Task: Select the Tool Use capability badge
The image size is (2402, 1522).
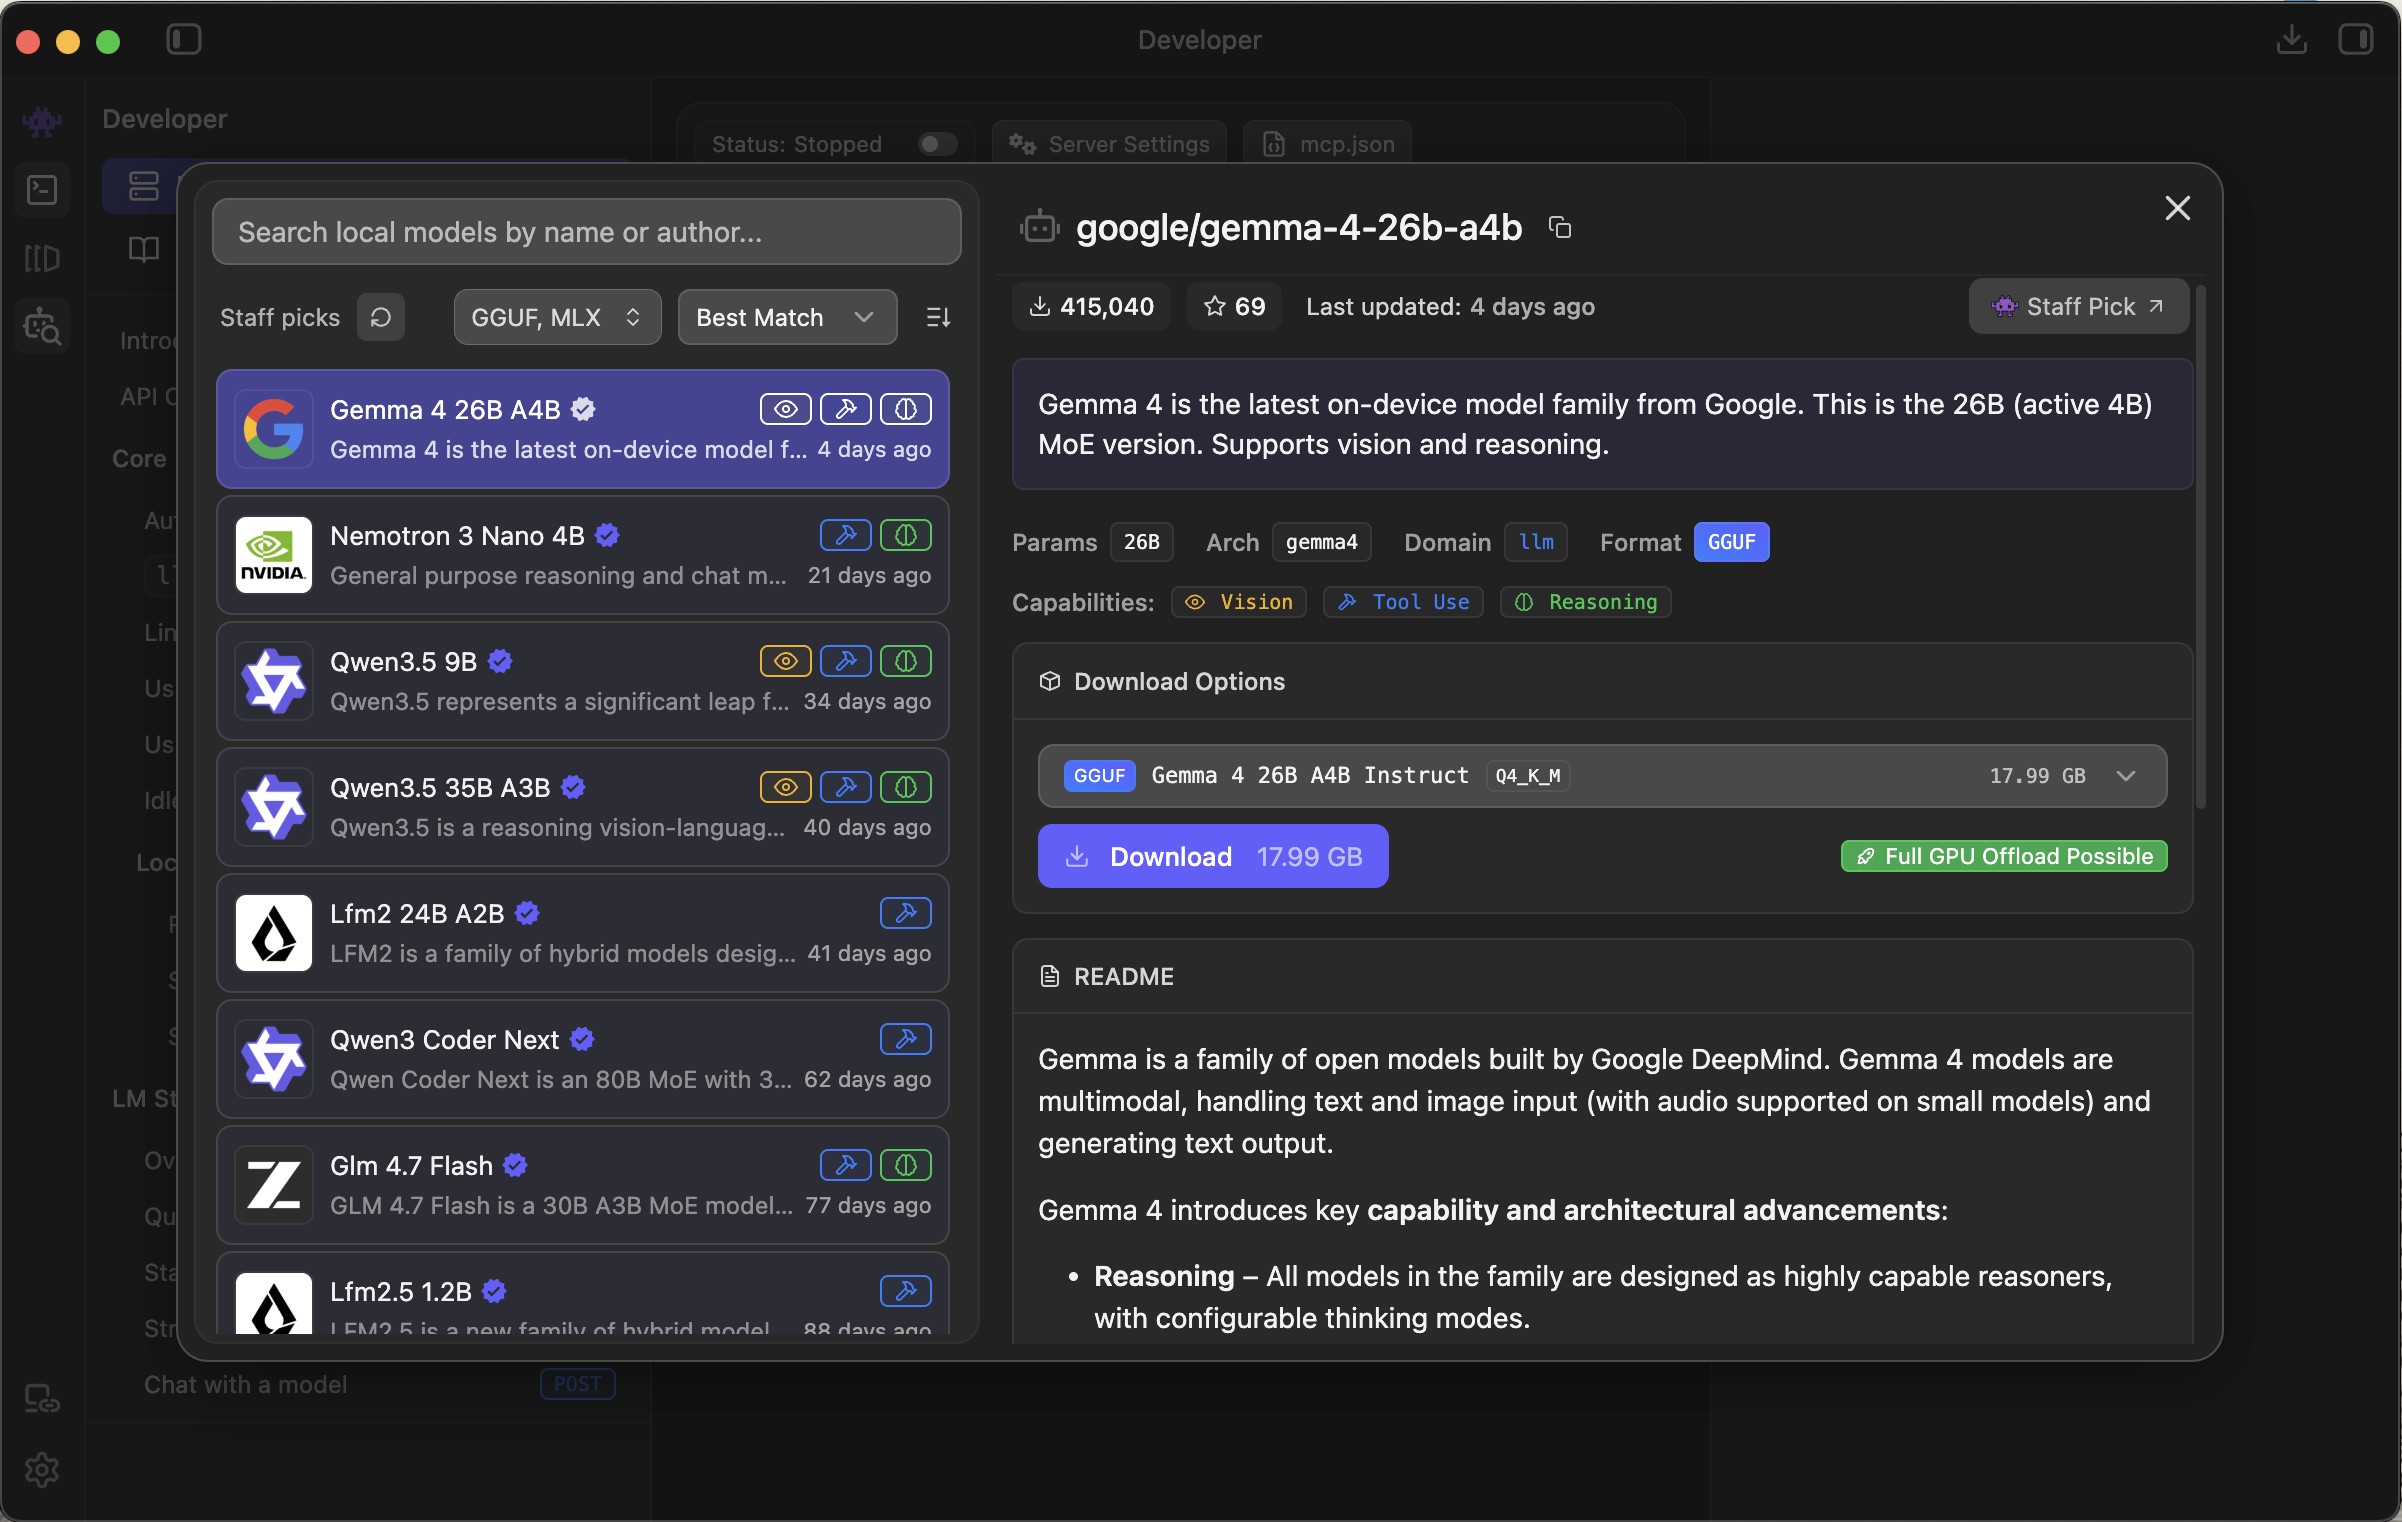Action: tap(1402, 602)
